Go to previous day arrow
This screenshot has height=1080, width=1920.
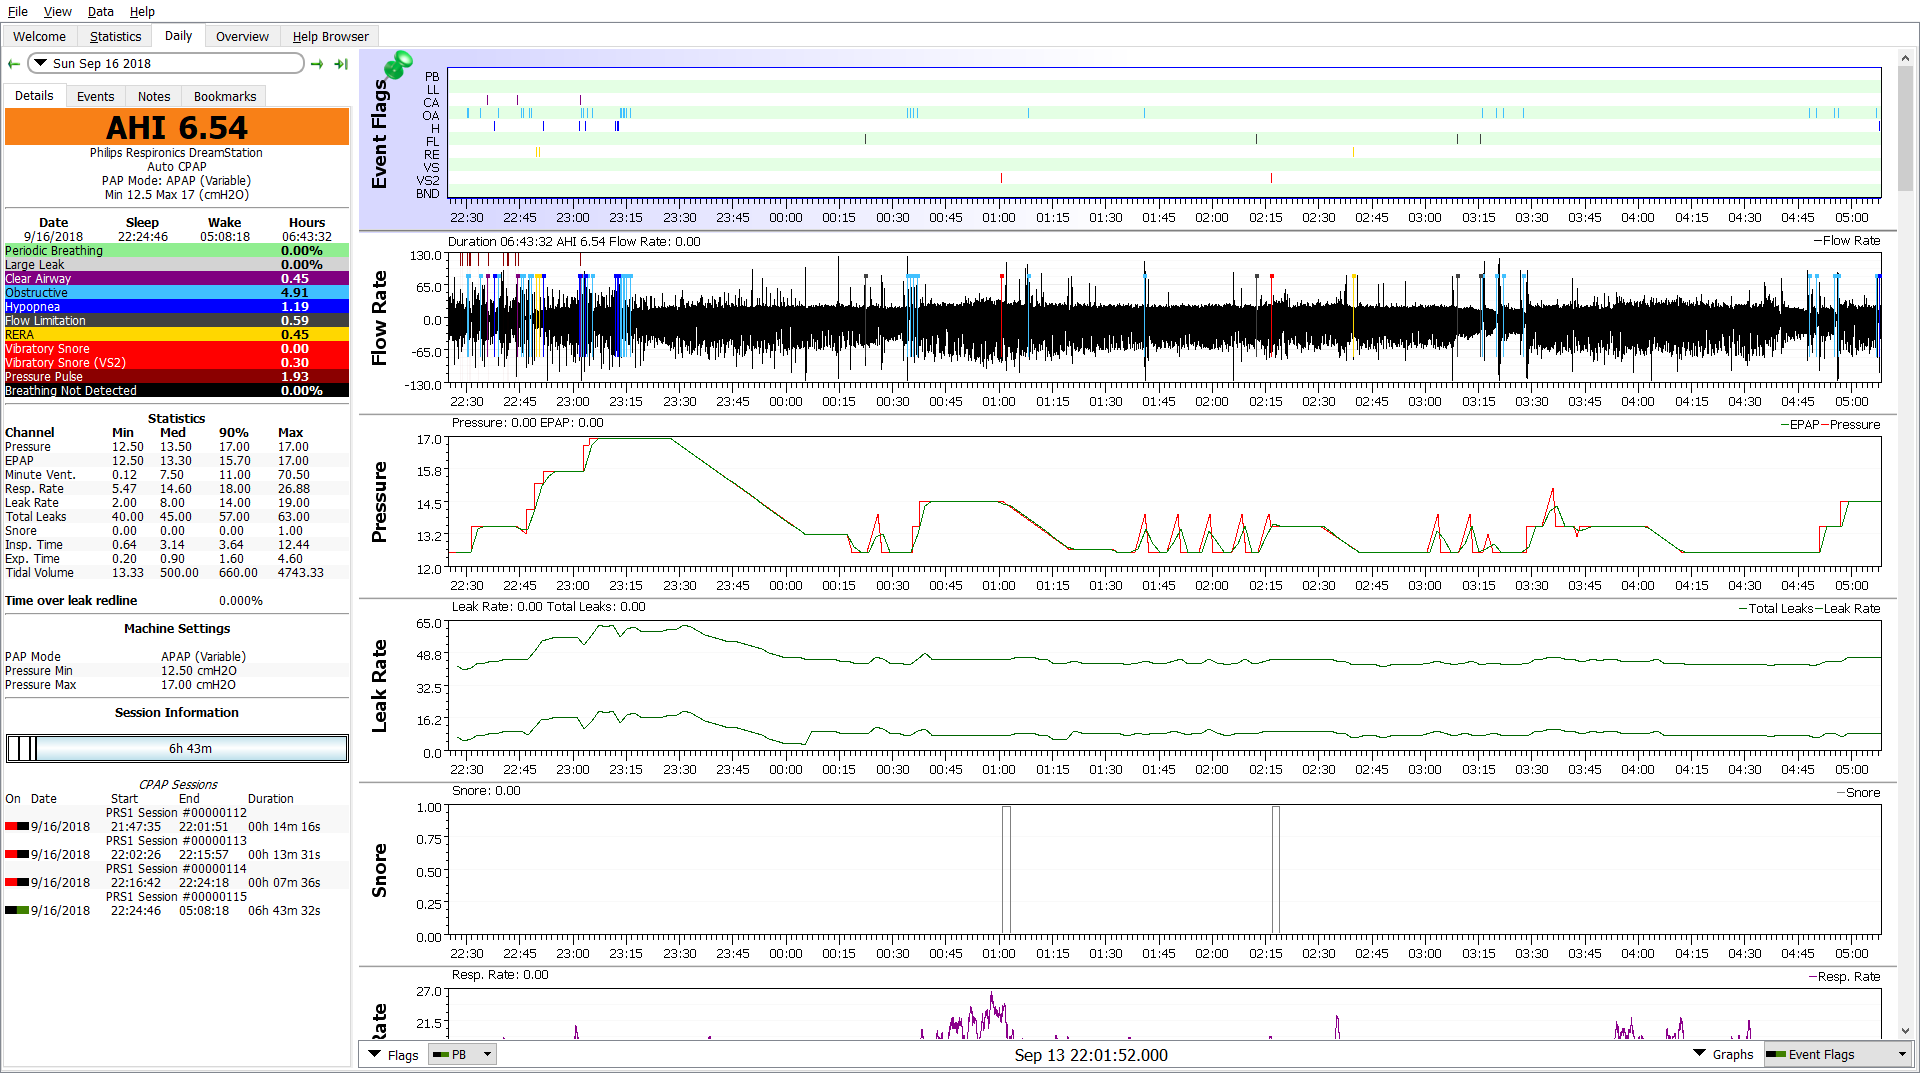[x=14, y=64]
